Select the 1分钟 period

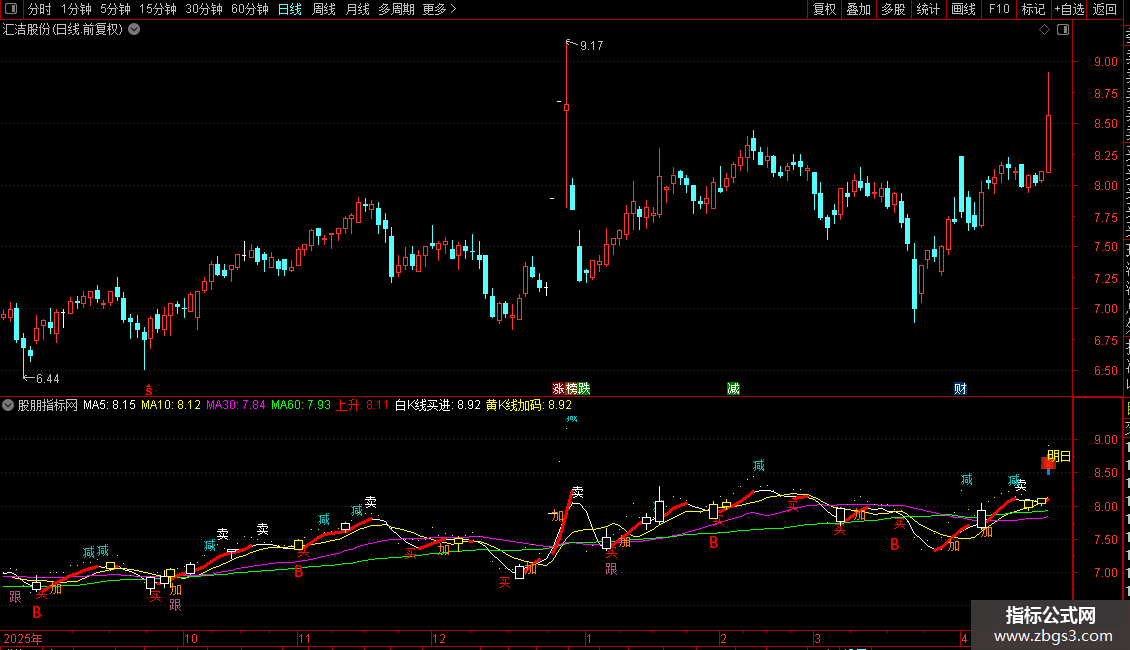click(x=76, y=9)
